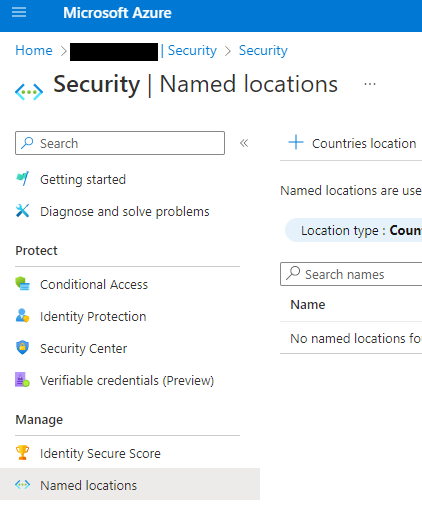Sort by the Name column header
This screenshot has height=505, width=422.
(308, 304)
